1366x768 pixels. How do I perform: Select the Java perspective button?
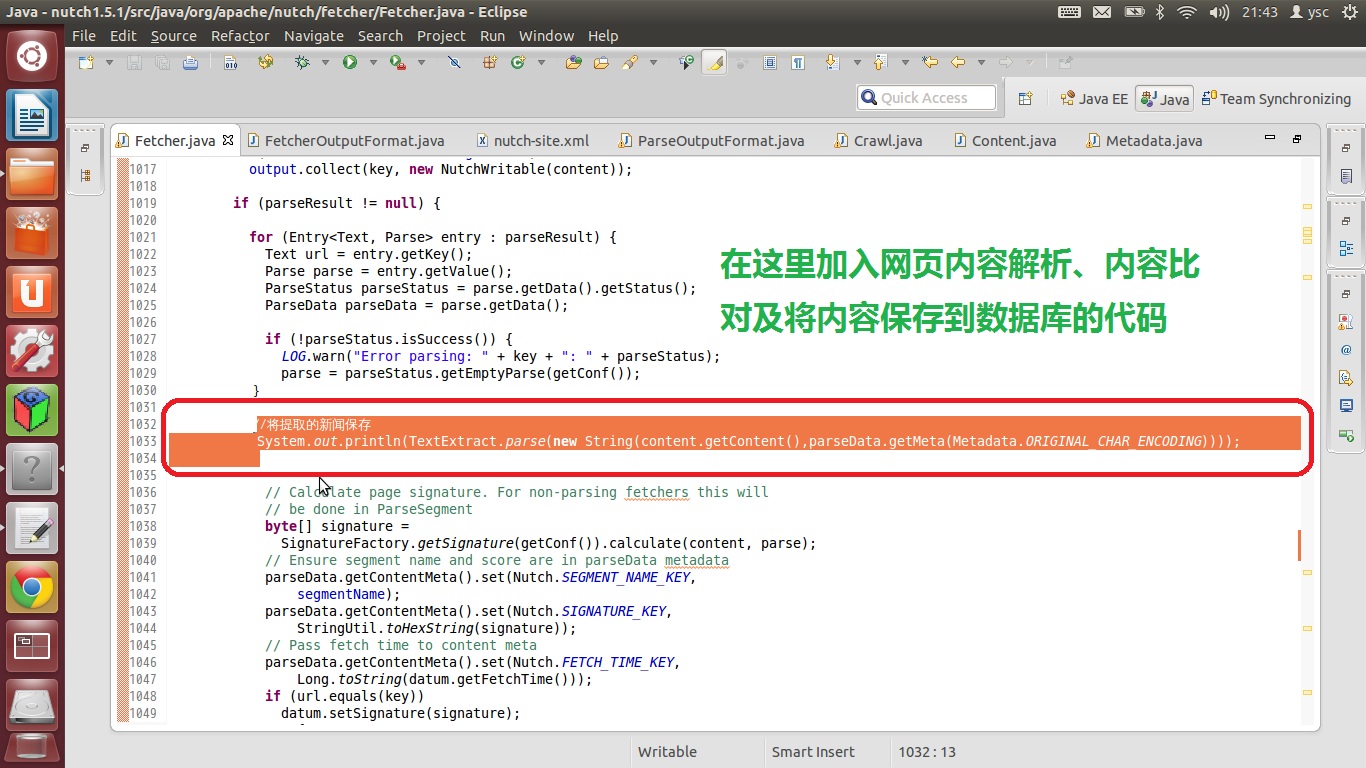(x=1164, y=98)
